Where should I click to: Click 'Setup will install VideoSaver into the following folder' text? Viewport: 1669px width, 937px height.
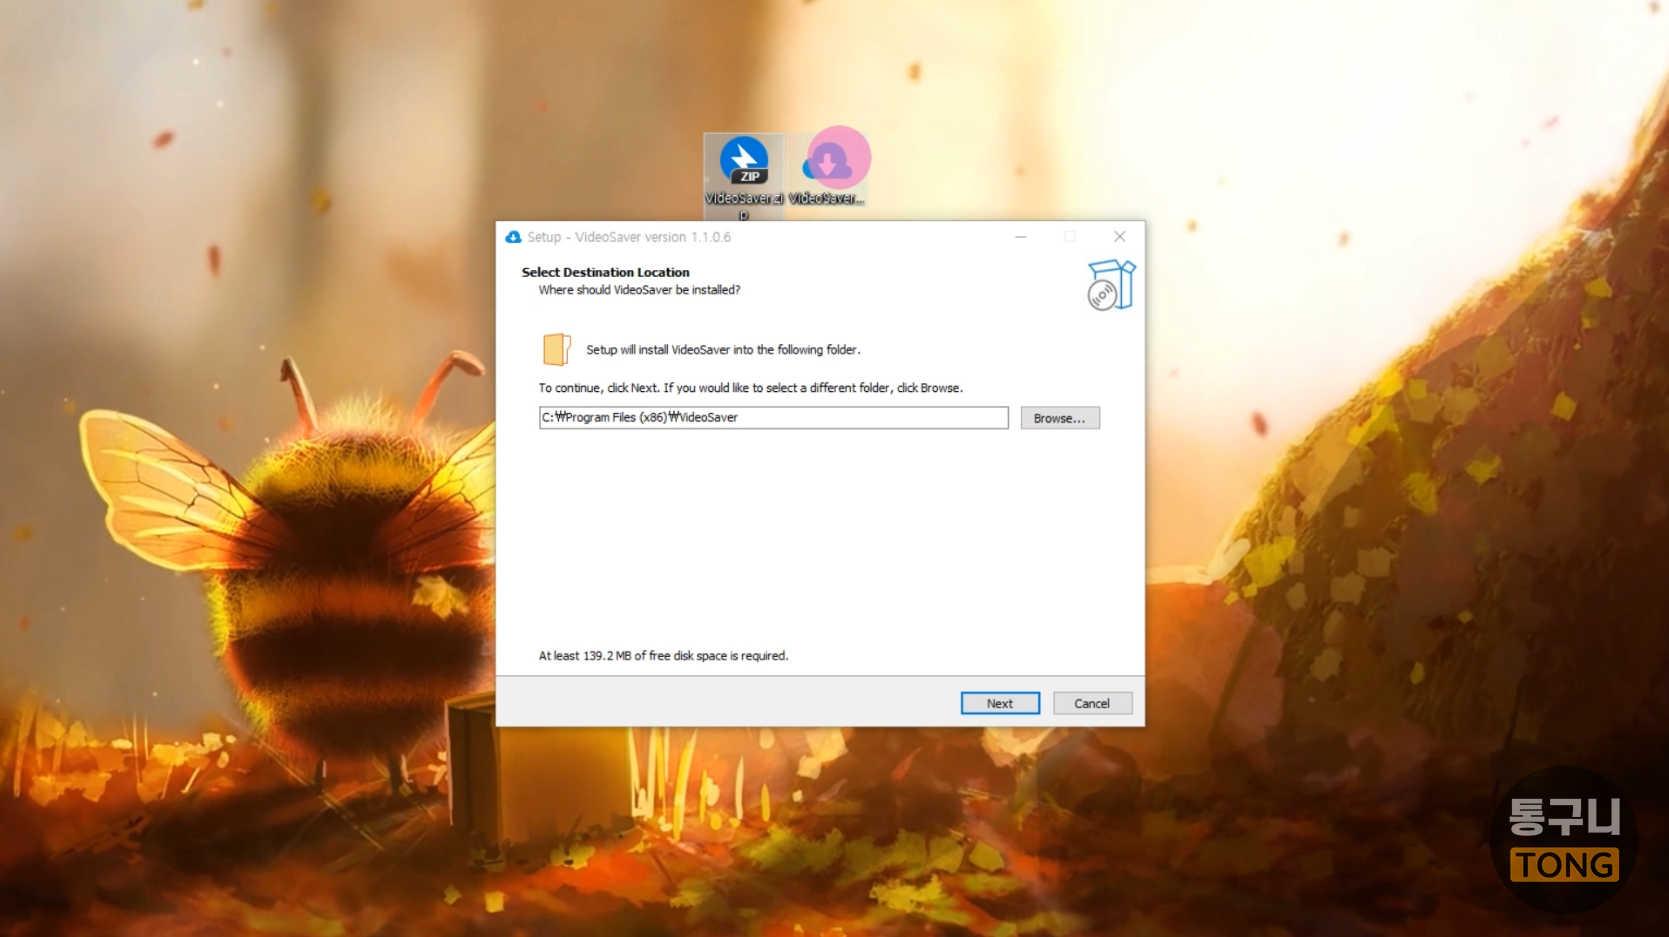(723, 350)
